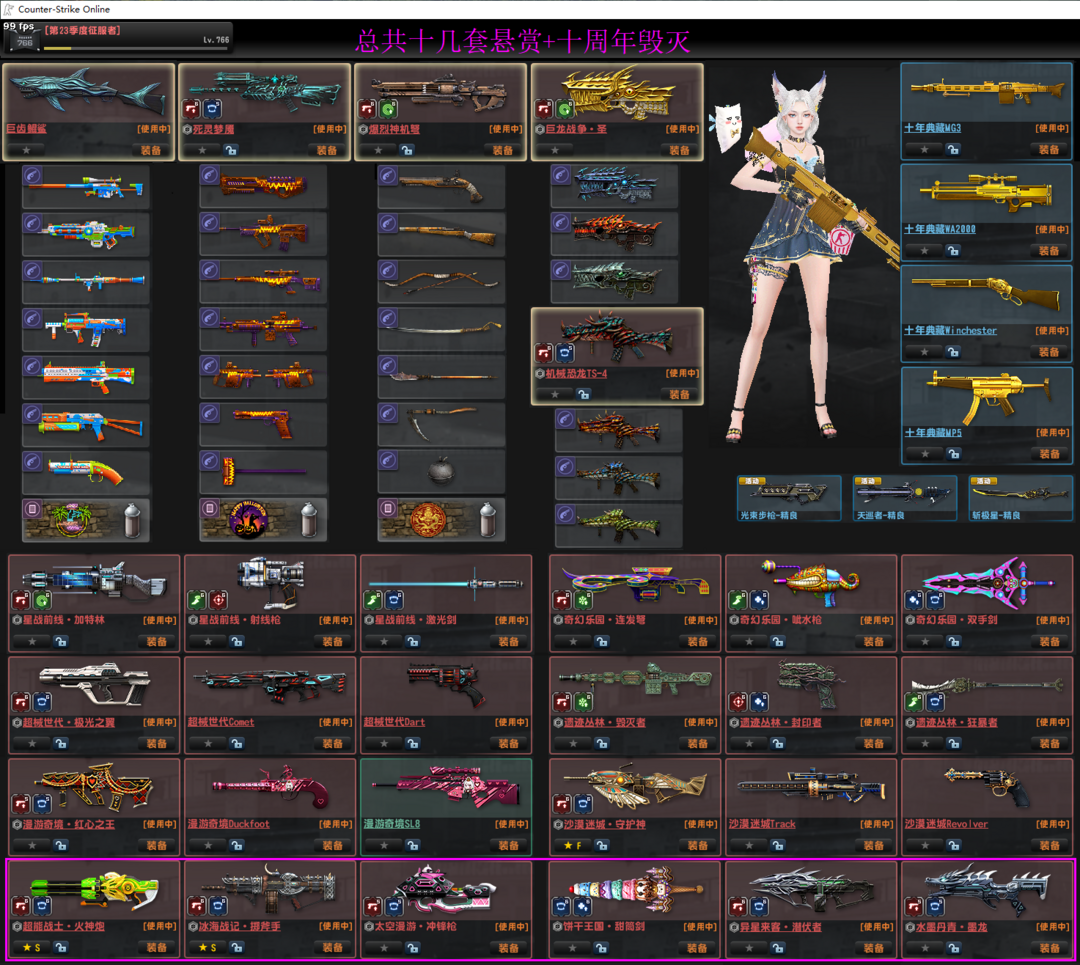Click the lock icon on 死灵梦魇 card
1080x965 pixels.
[231, 150]
